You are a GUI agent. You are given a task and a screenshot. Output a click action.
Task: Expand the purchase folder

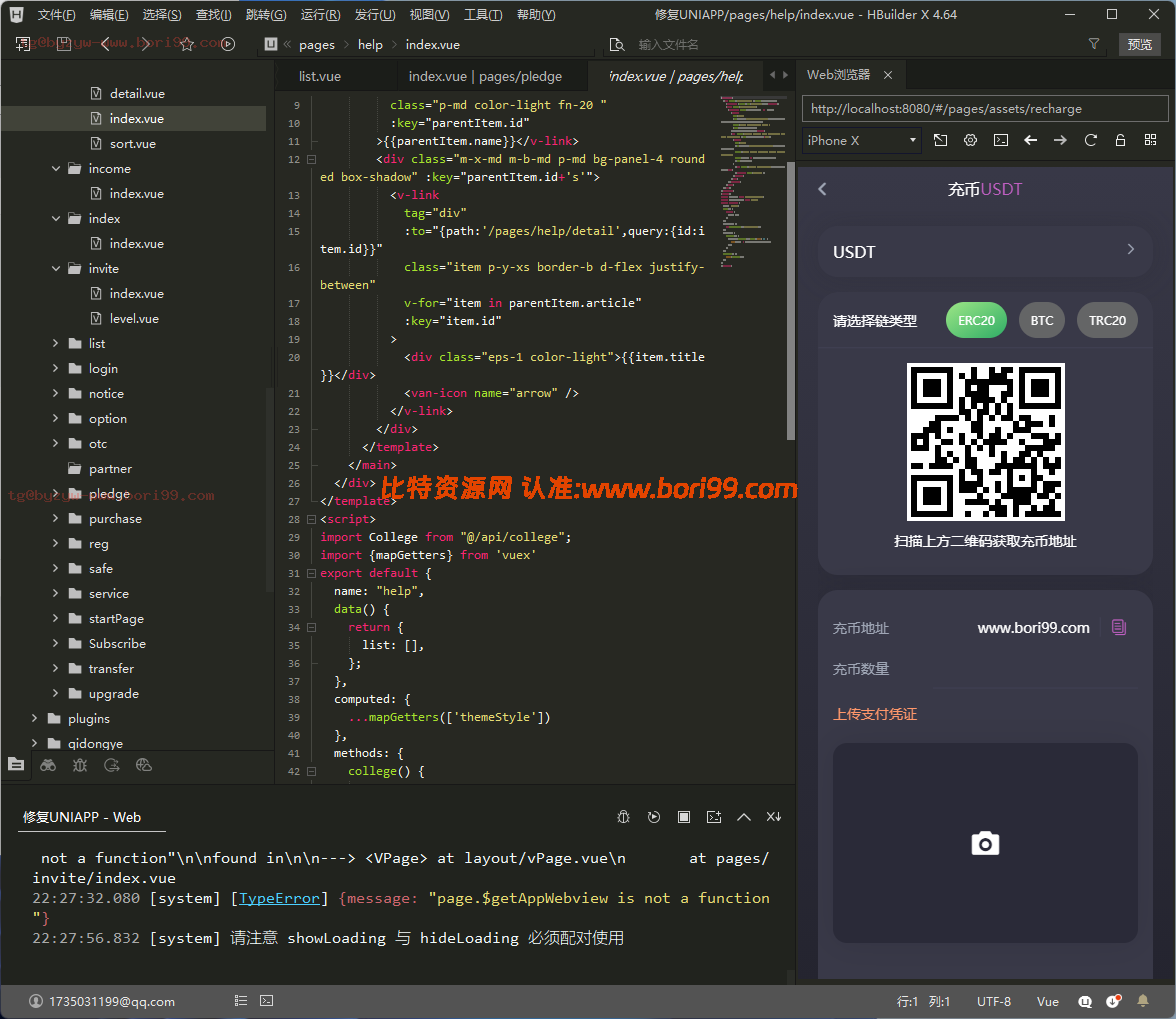click(56, 518)
